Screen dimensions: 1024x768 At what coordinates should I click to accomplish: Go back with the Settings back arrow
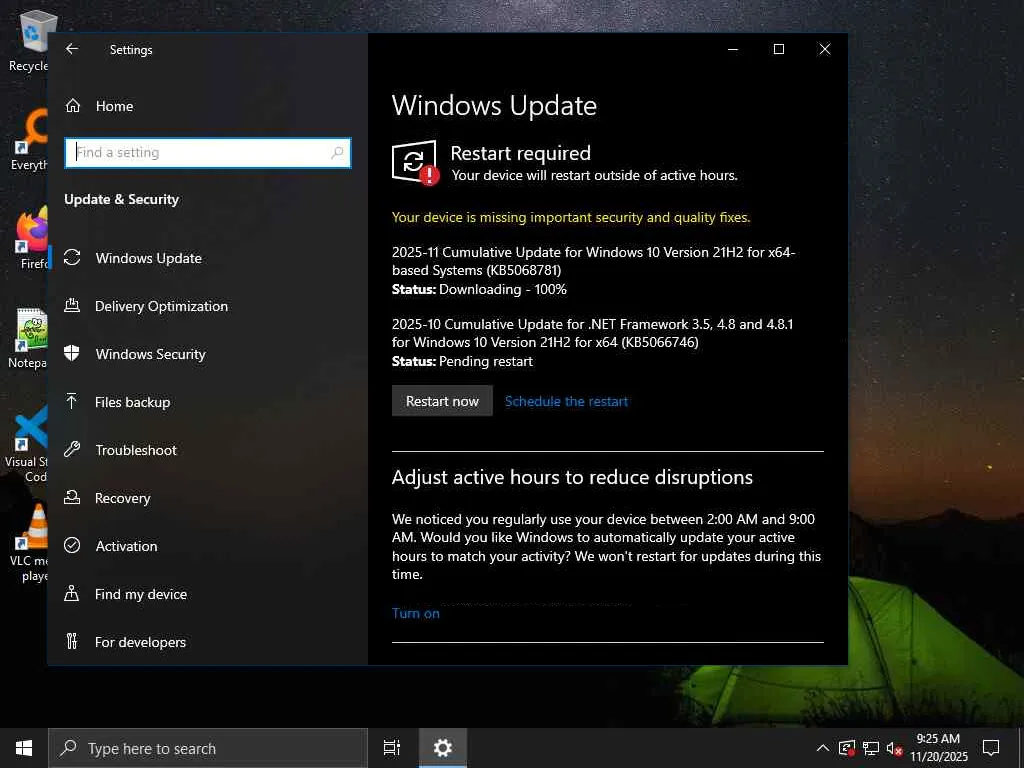click(x=72, y=49)
